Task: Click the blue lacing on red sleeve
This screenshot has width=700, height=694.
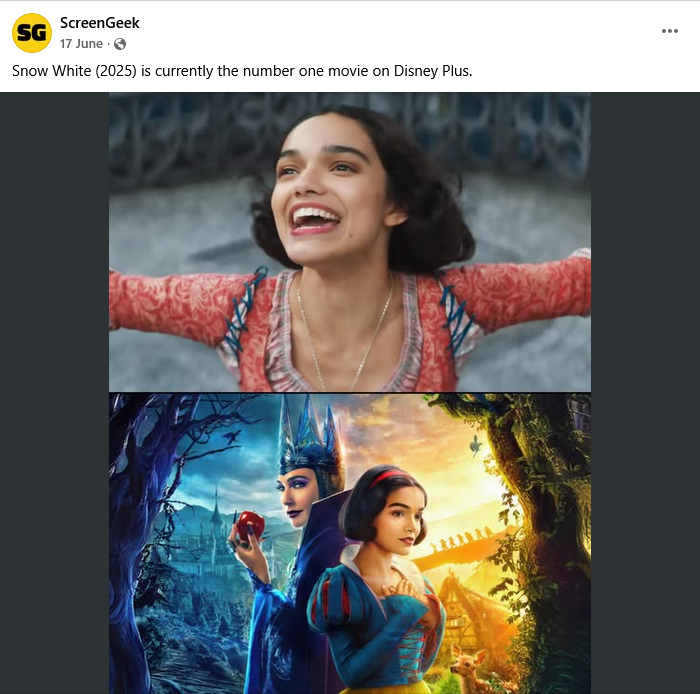Action: 245,309
